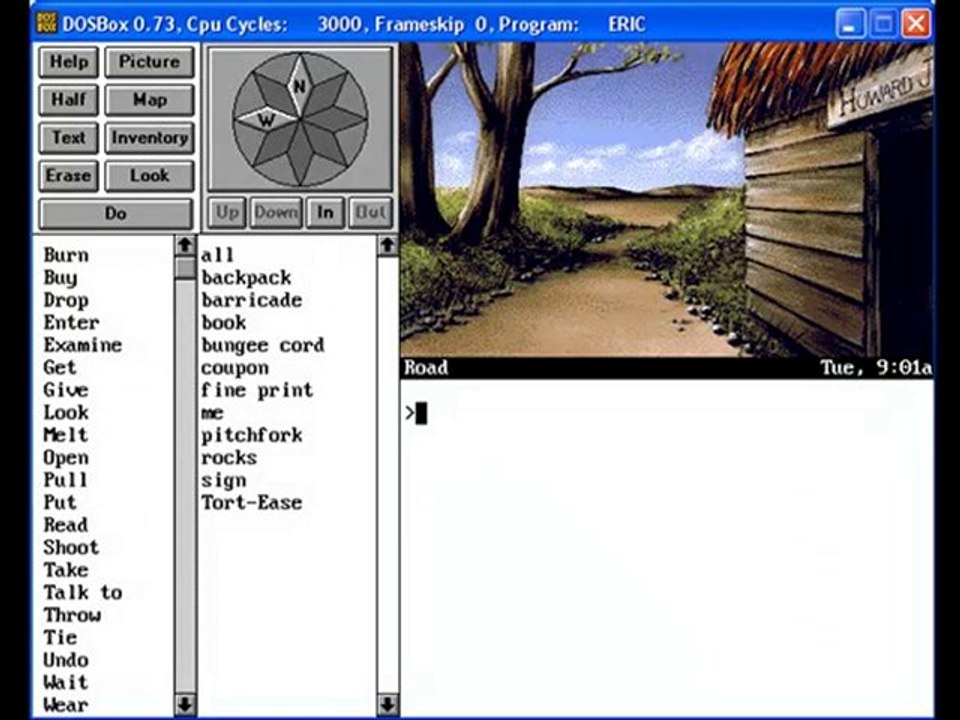
Task: Switch to Text mode button
Action: pyautogui.click(x=69, y=138)
